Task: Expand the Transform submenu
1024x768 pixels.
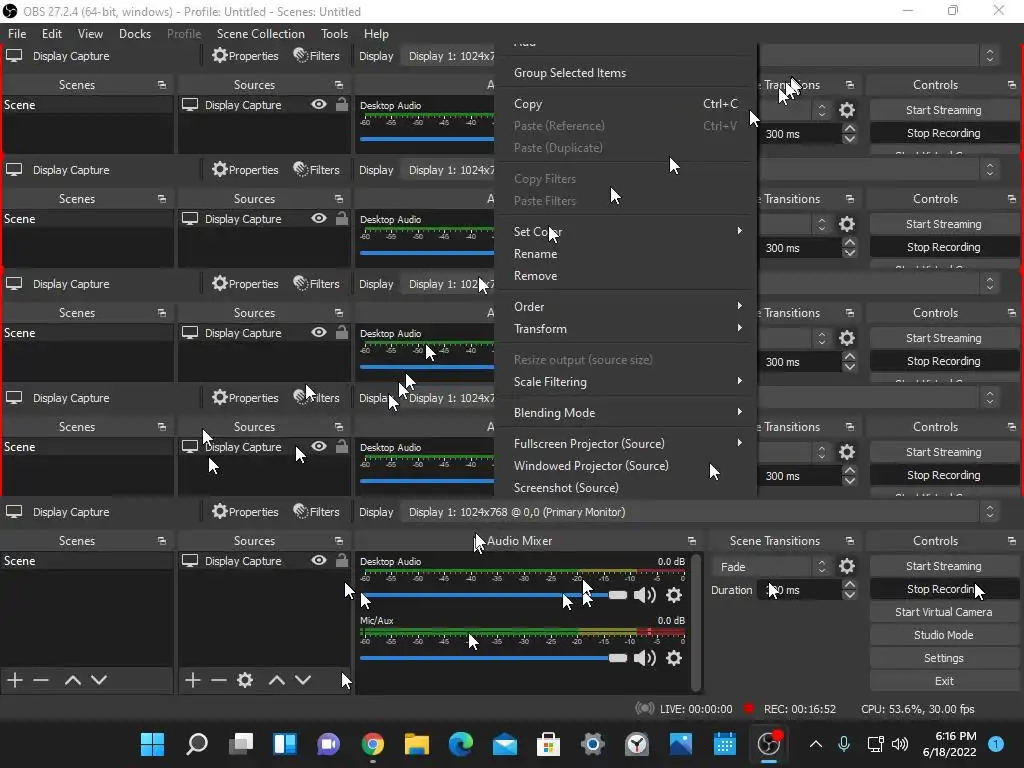Action: 626,328
